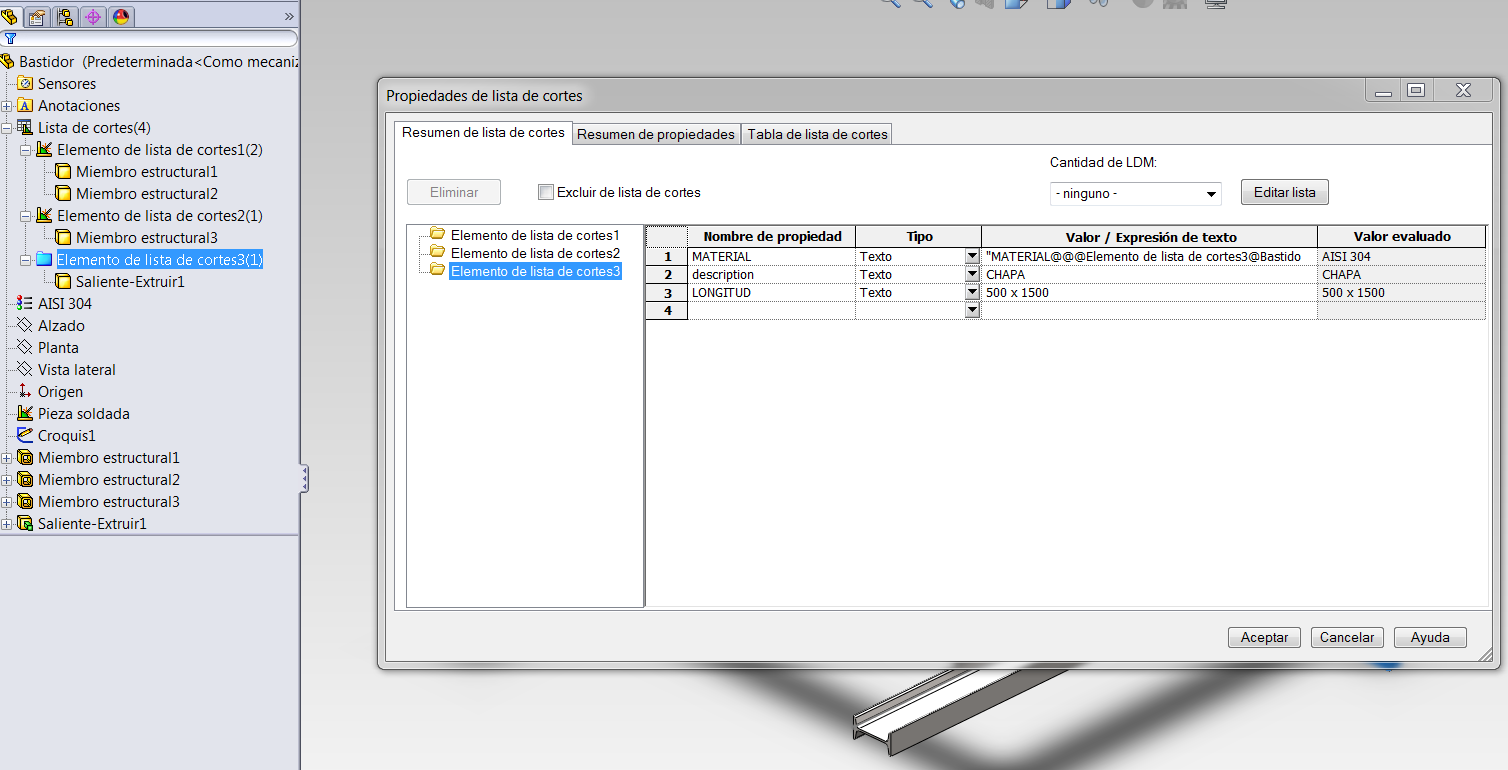Switch to Resumen de propiedades tab
The width and height of the screenshot is (1508, 770).
656,134
